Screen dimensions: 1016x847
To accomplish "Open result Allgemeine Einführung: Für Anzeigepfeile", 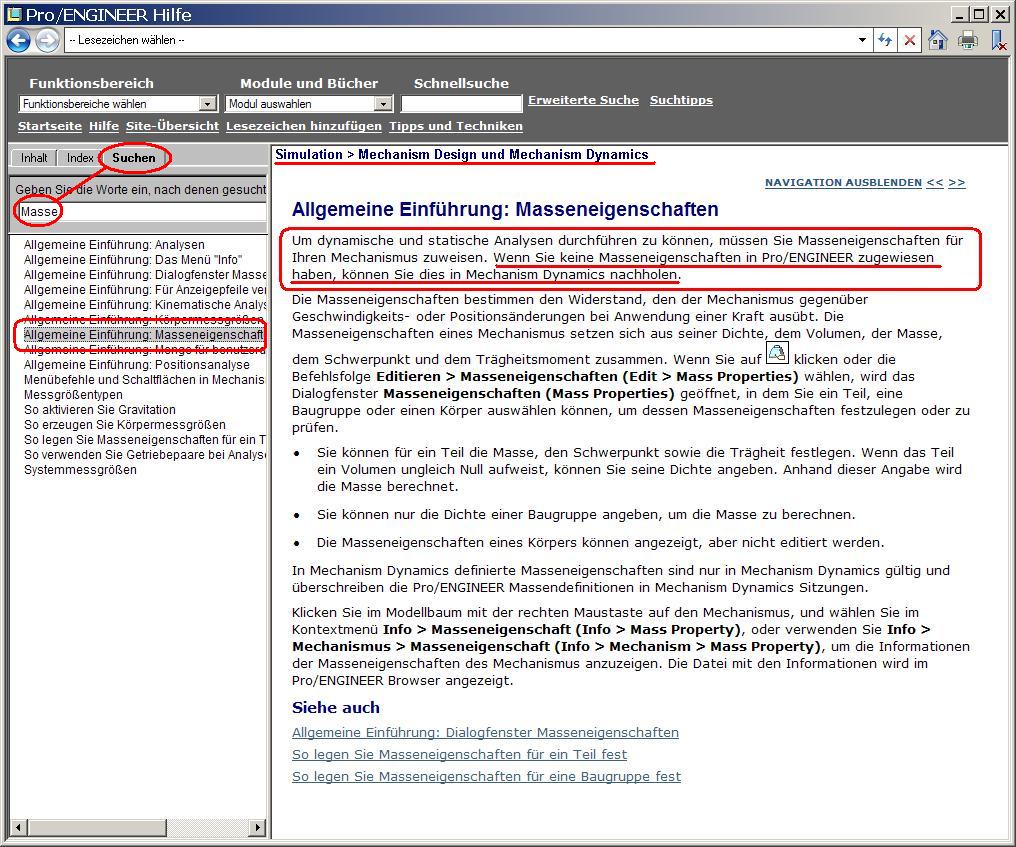I will 144,290.
